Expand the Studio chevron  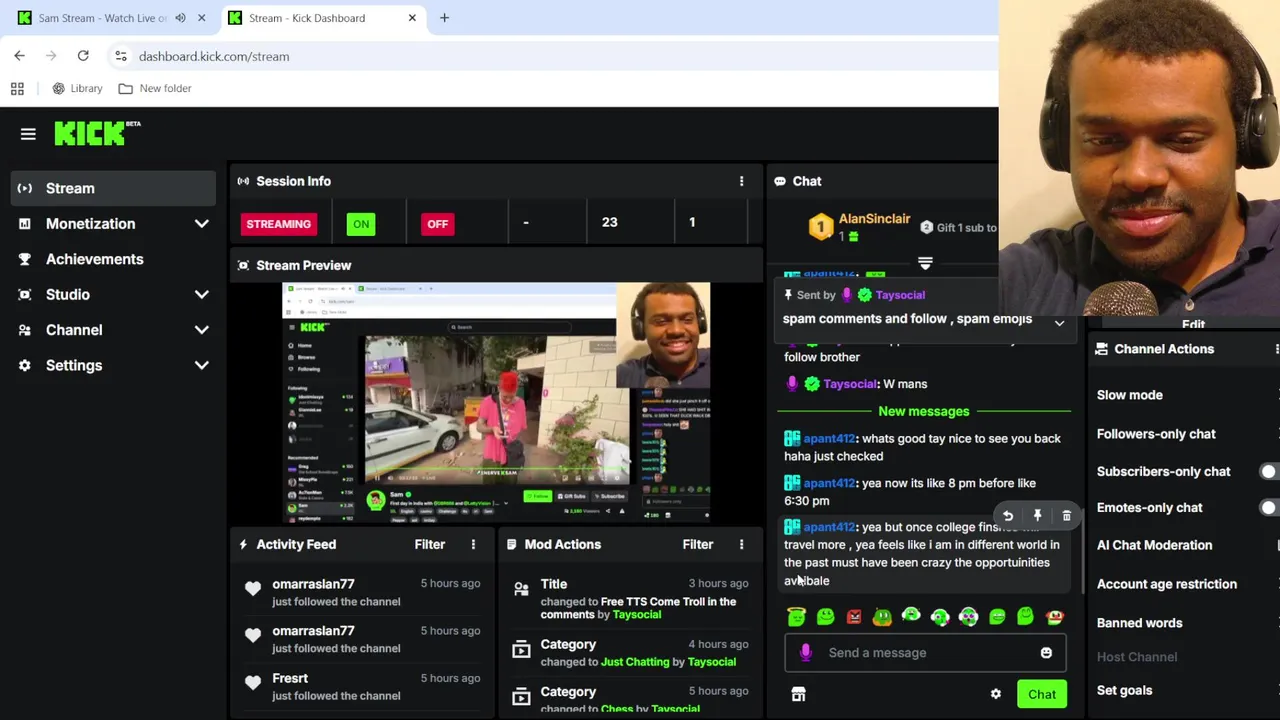tap(201, 295)
